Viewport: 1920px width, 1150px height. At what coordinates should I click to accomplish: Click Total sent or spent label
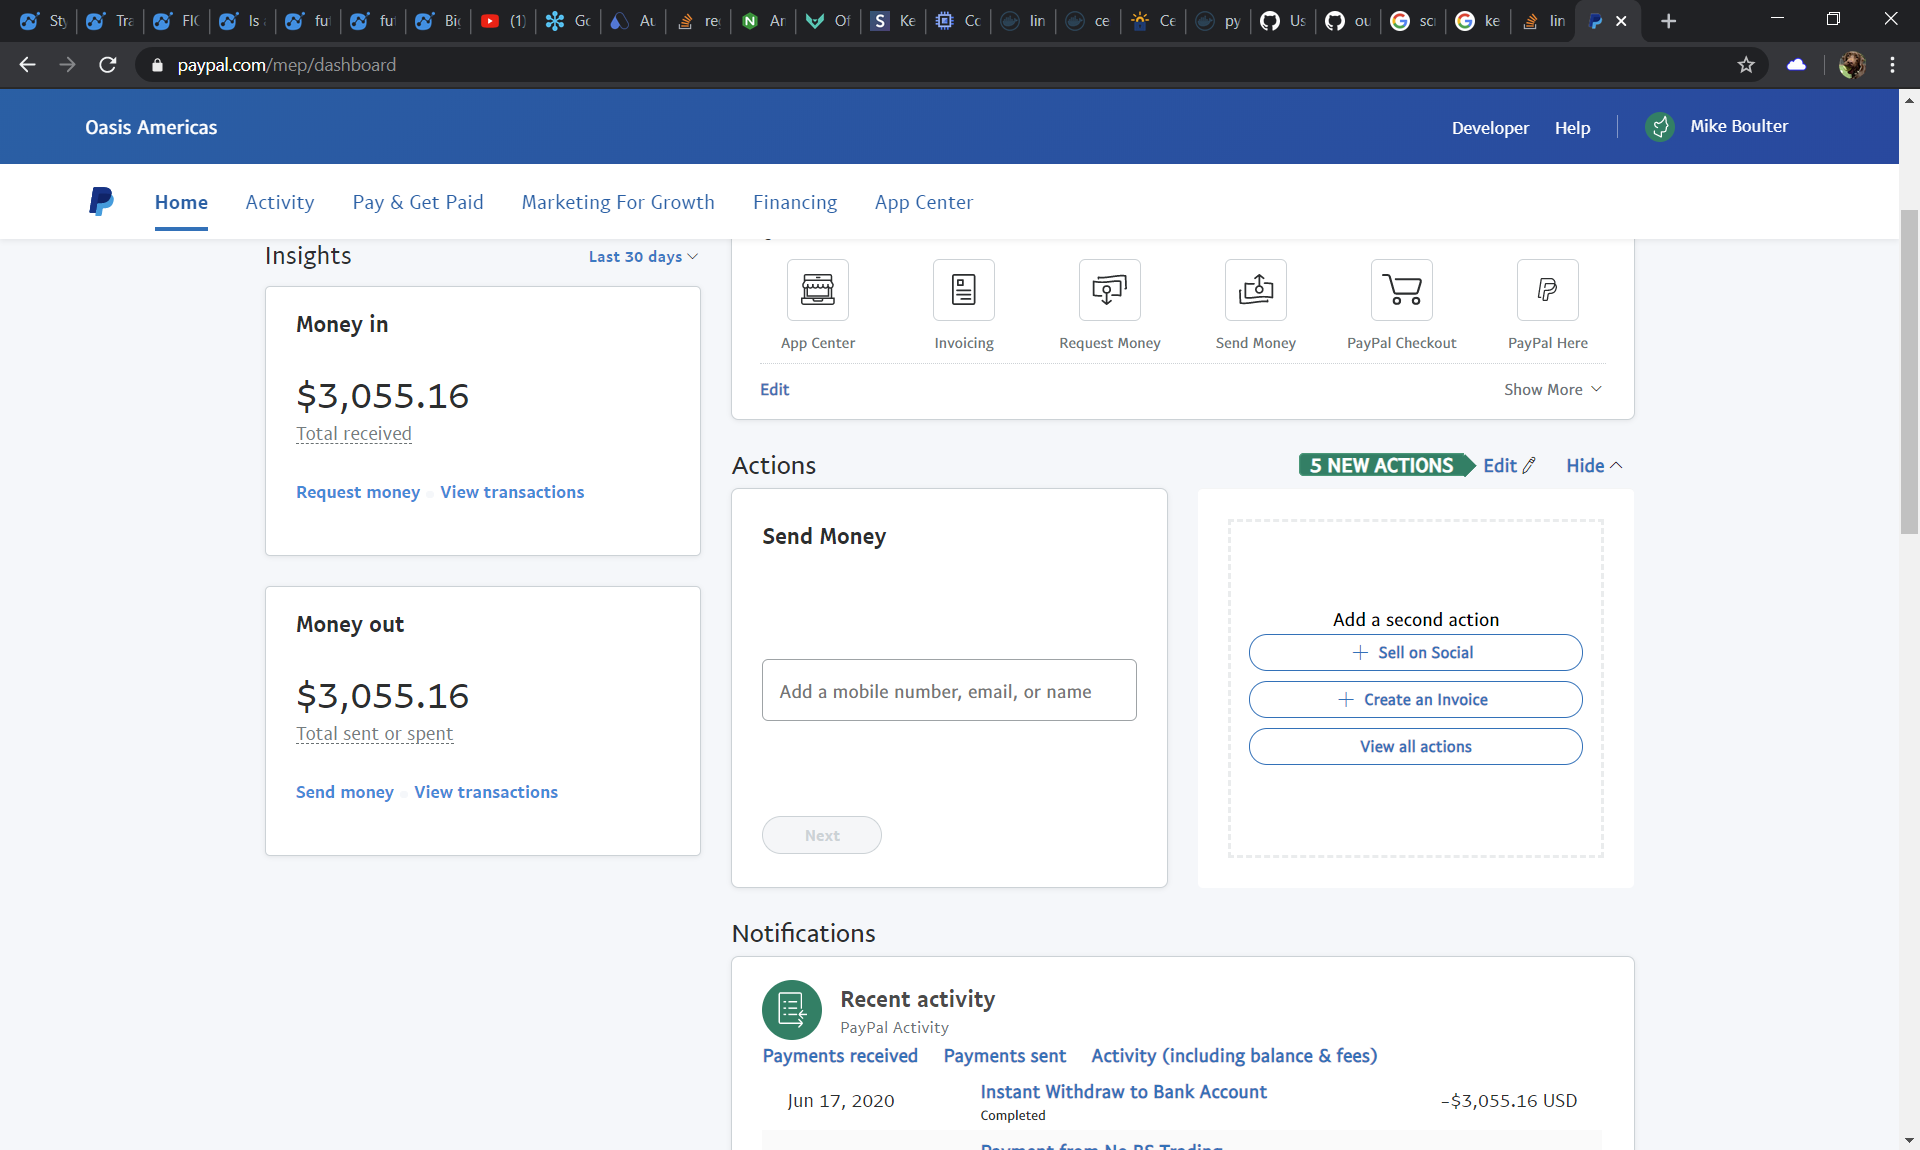coord(374,734)
